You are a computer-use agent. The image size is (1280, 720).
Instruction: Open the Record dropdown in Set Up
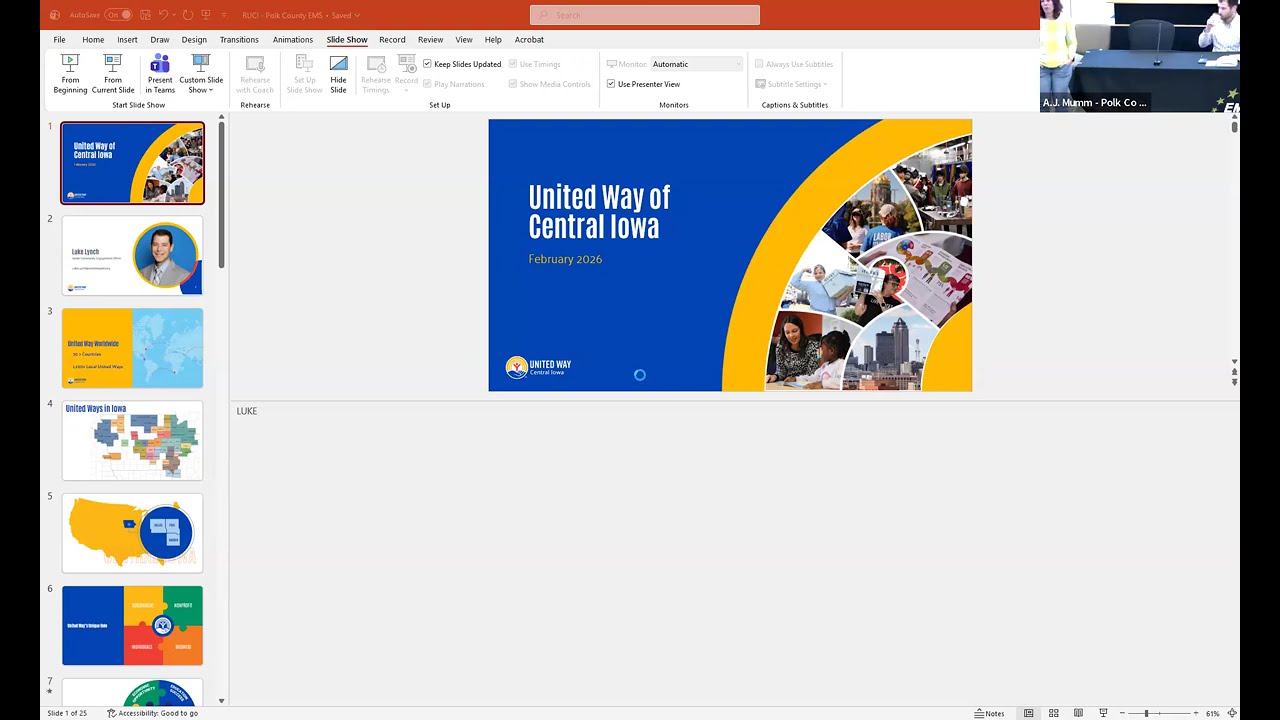pyautogui.click(x=406, y=74)
